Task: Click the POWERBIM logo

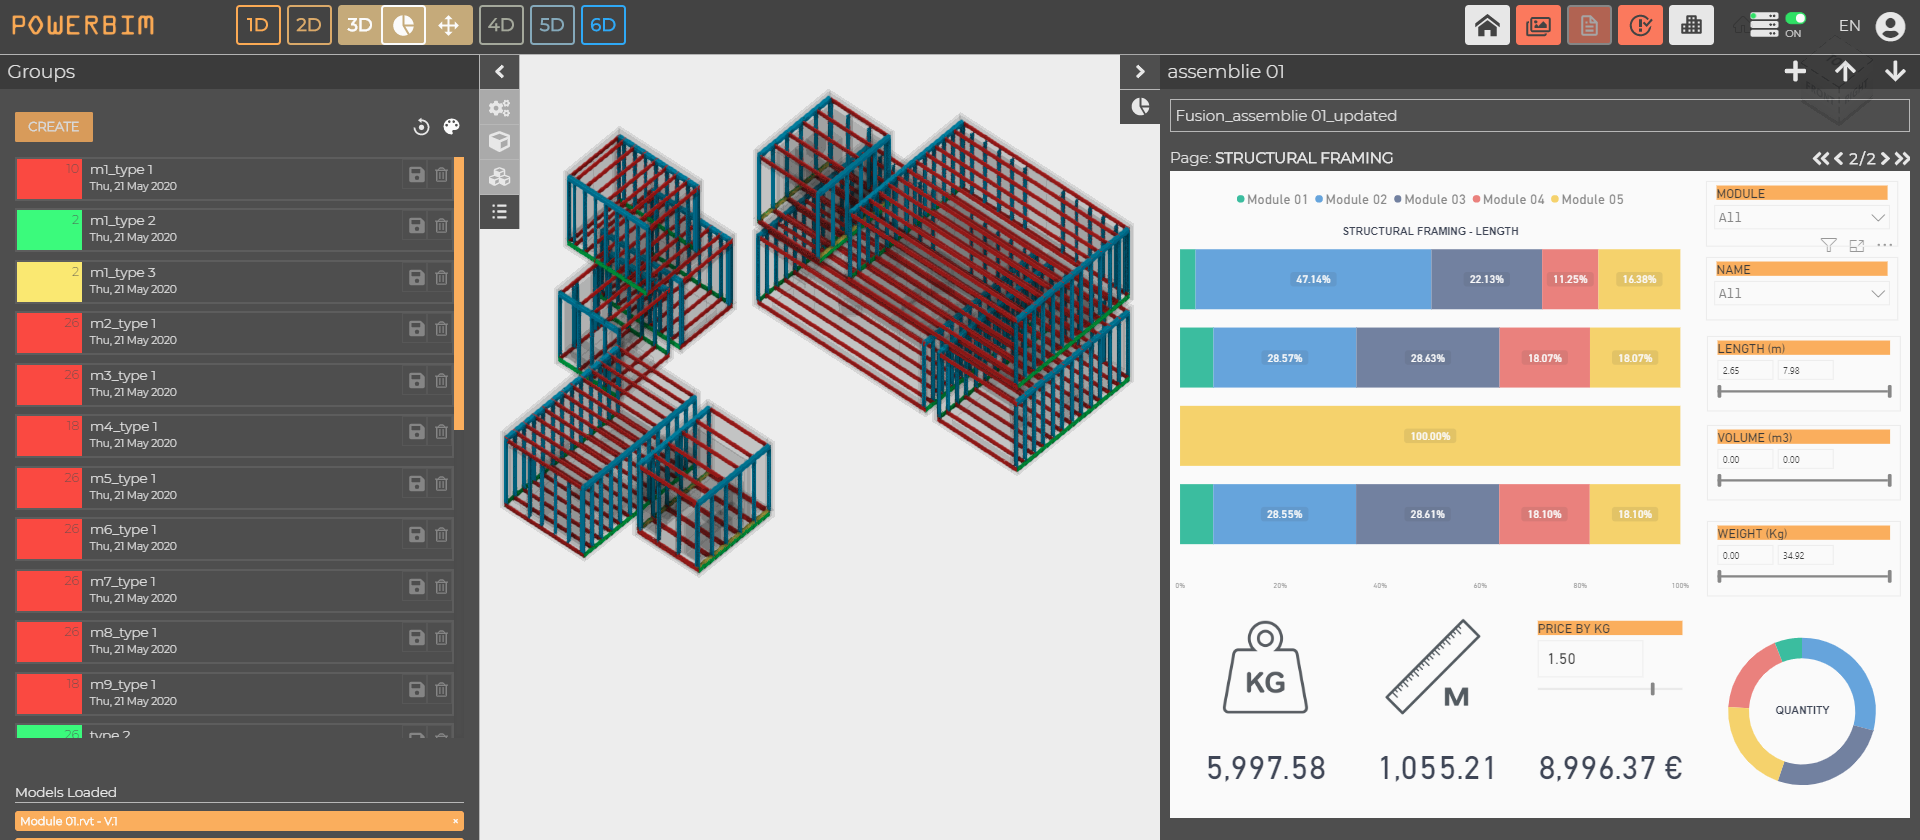Action: tap(83, 25)
